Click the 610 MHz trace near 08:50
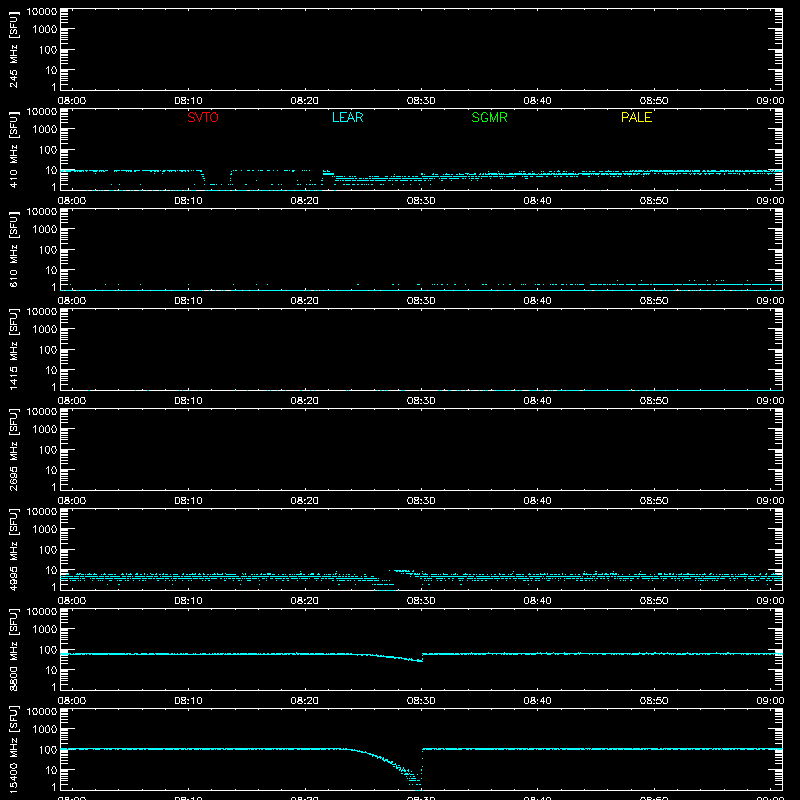Viewport: 800px width, 800px height. (x=654, y=284)
